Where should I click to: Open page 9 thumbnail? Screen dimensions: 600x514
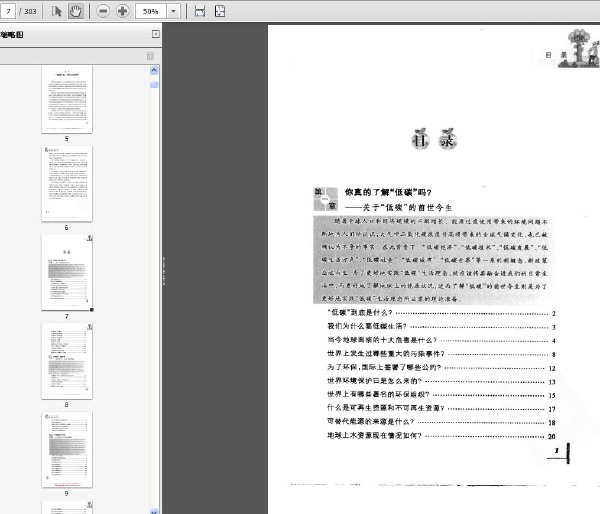pos(67,449)
